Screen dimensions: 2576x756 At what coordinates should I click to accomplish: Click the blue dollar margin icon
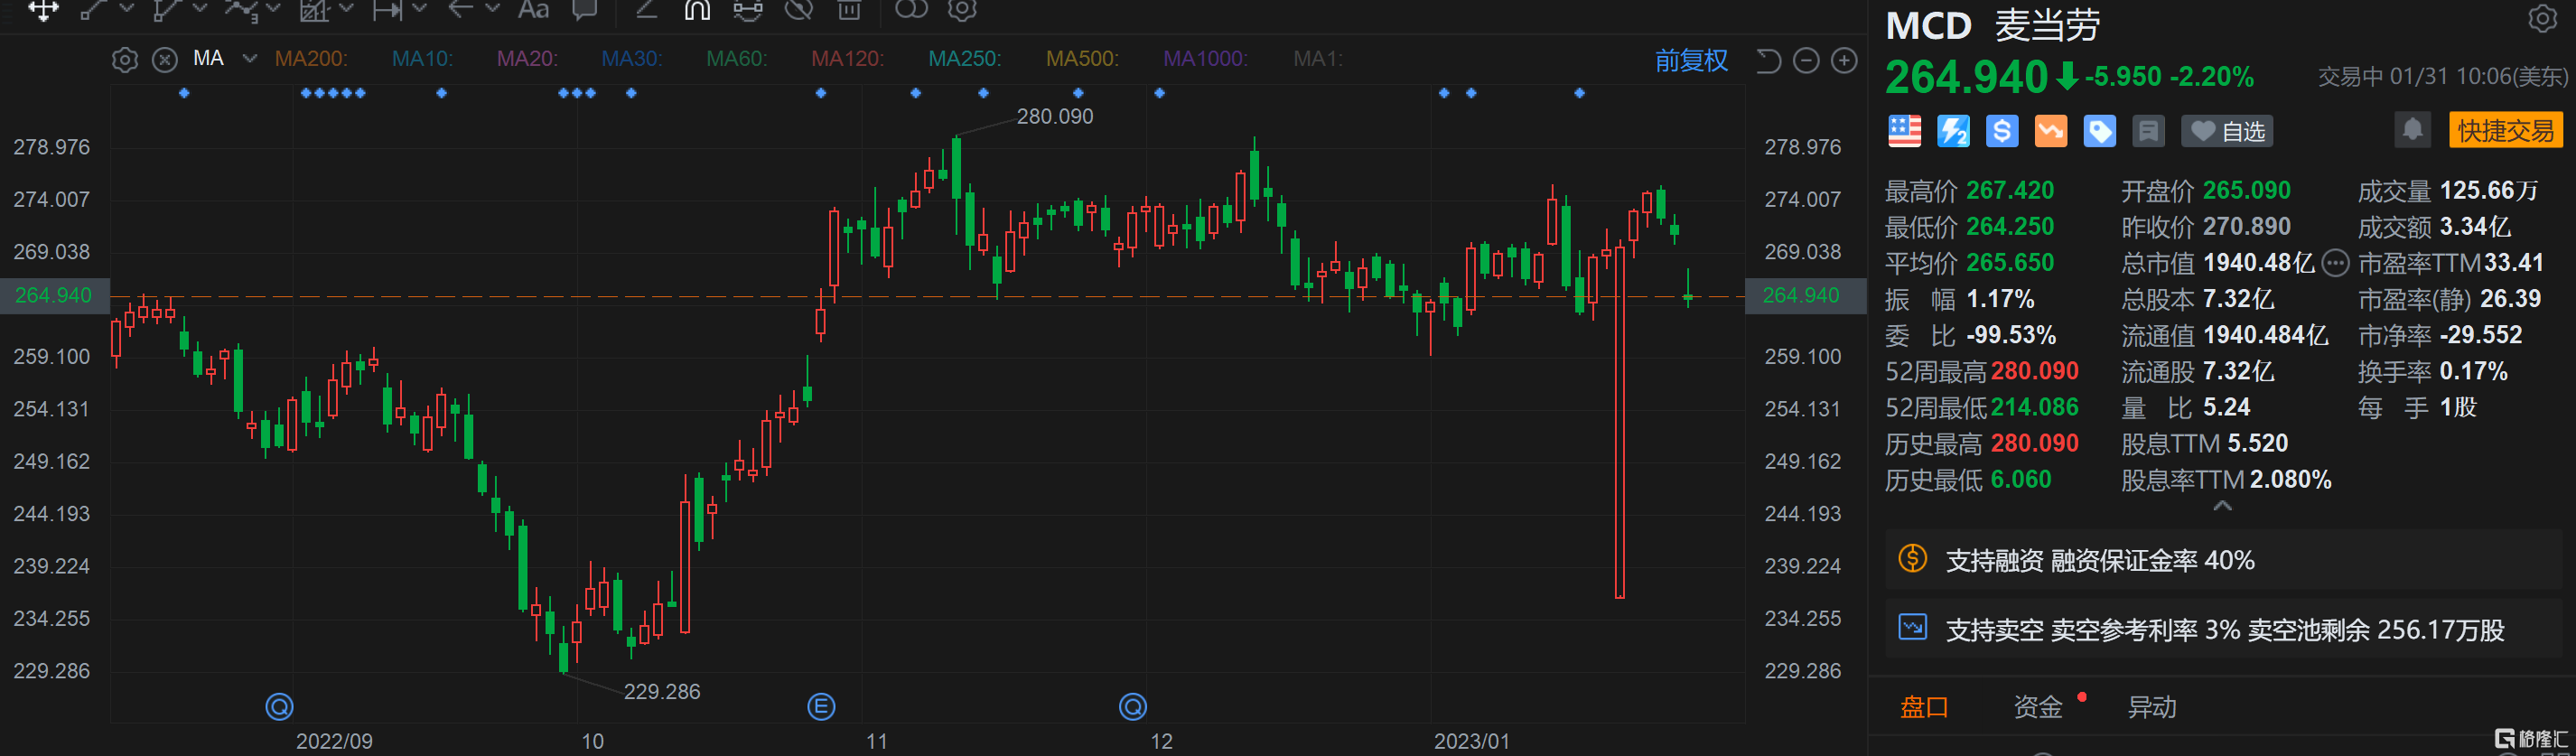click(2001, 131)
